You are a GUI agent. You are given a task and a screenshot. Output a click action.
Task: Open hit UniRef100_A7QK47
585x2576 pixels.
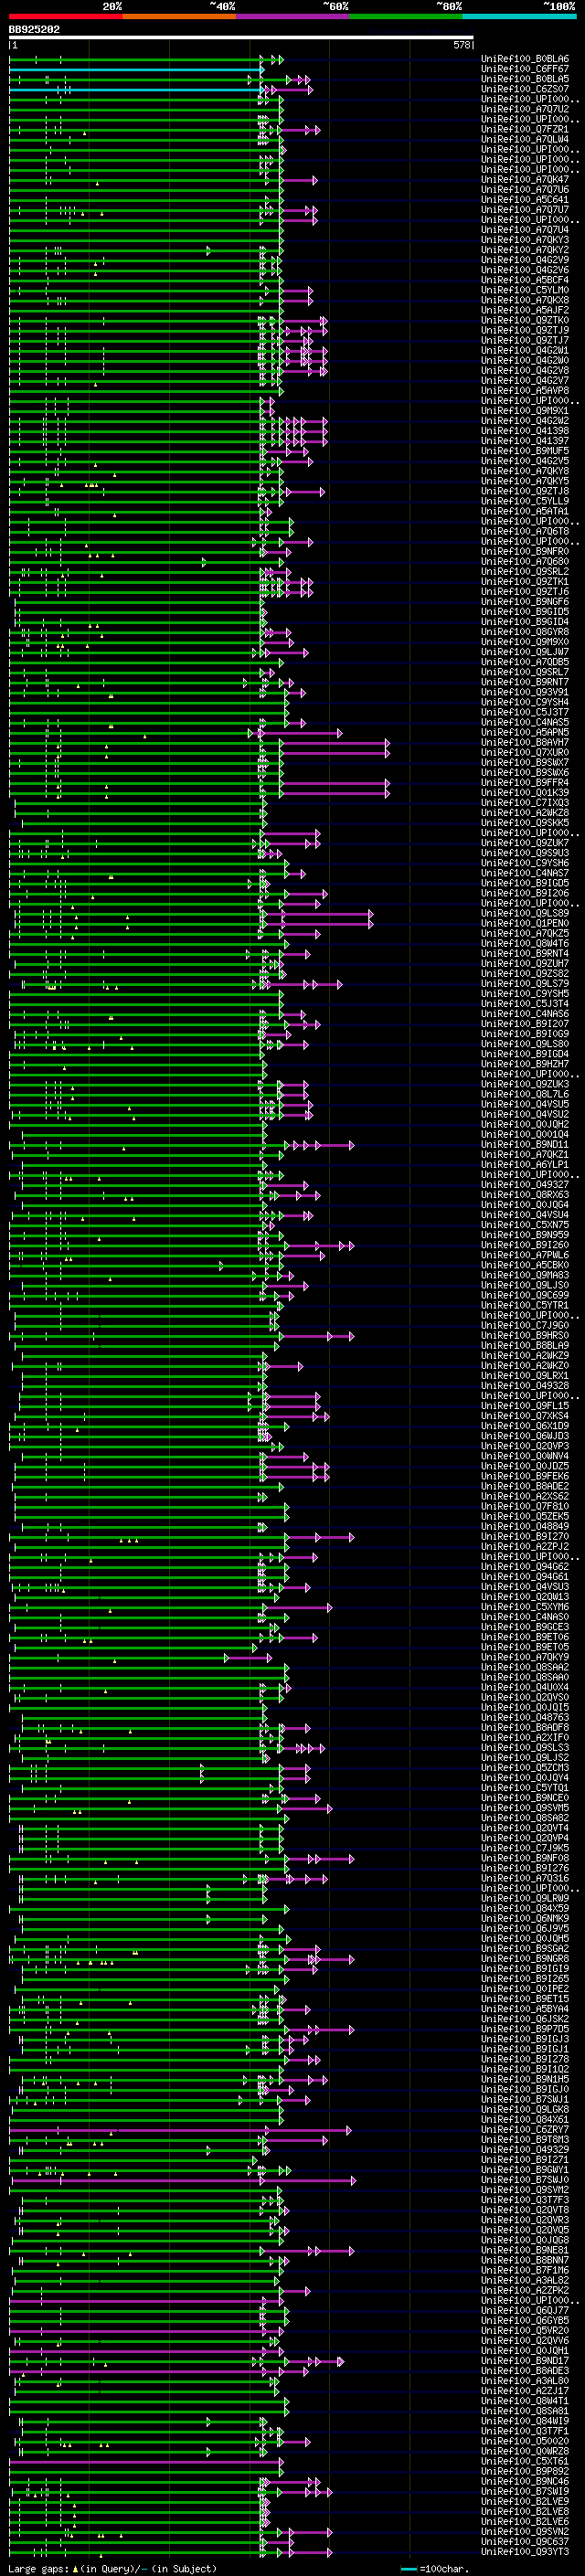525,180
